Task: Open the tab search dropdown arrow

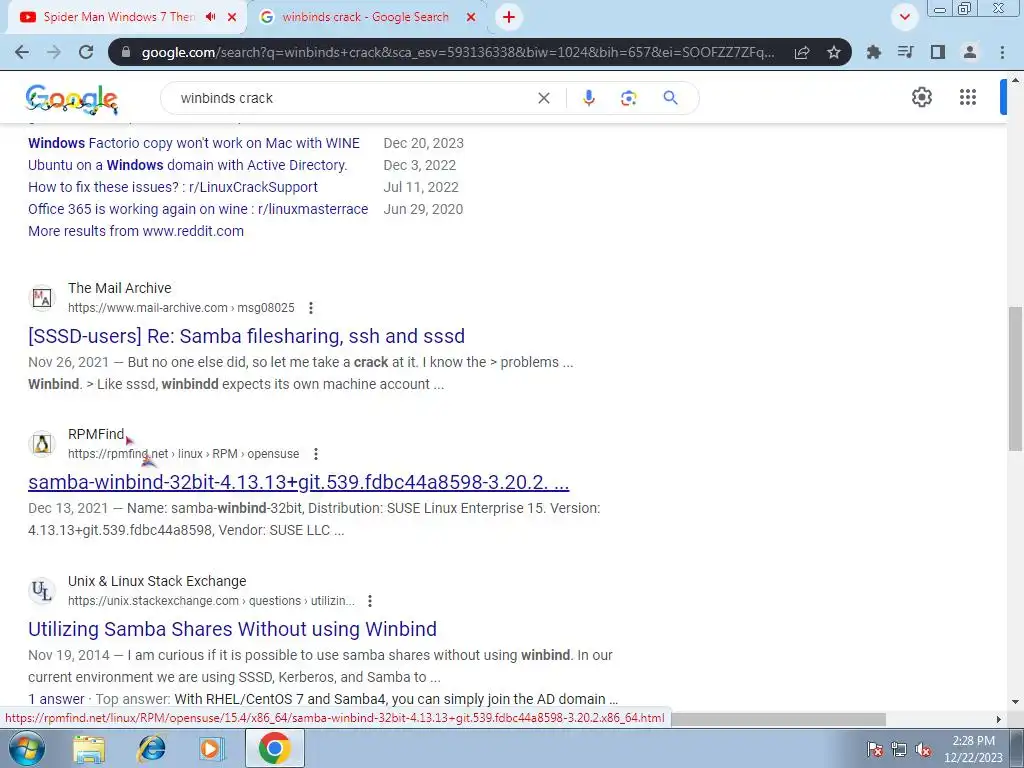Action: click(x=904, y=17)
